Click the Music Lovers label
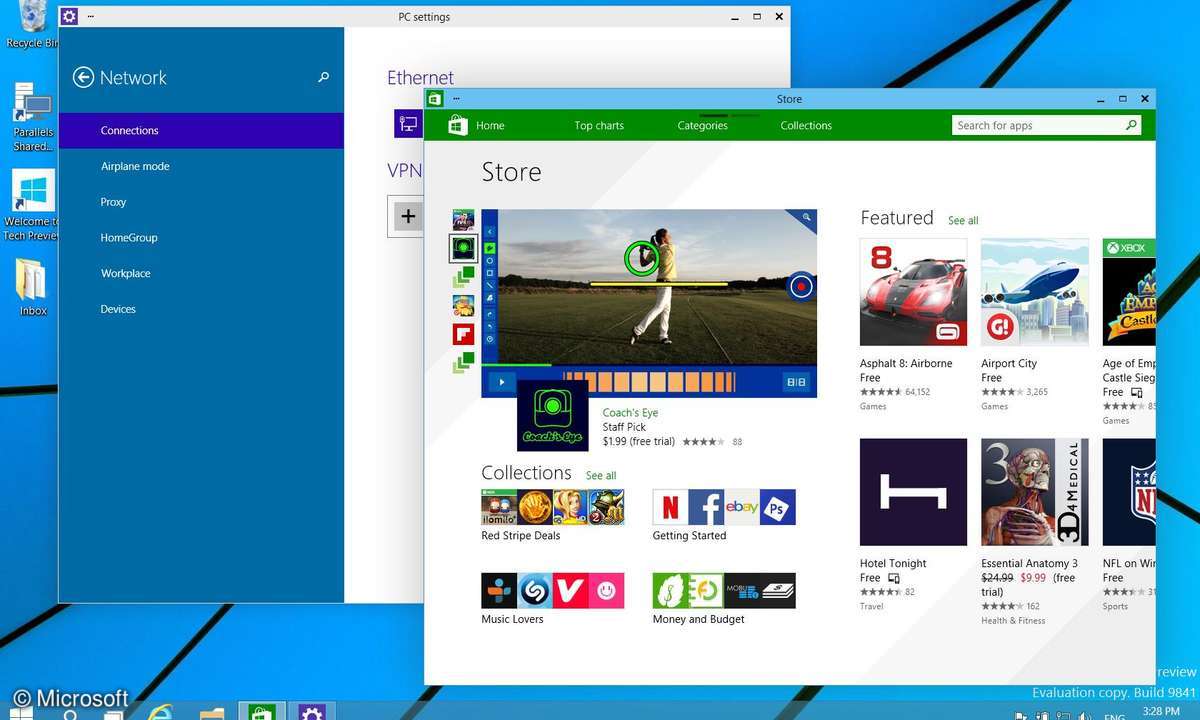This screenshot has width=1200, height=720. click(512, 619)
